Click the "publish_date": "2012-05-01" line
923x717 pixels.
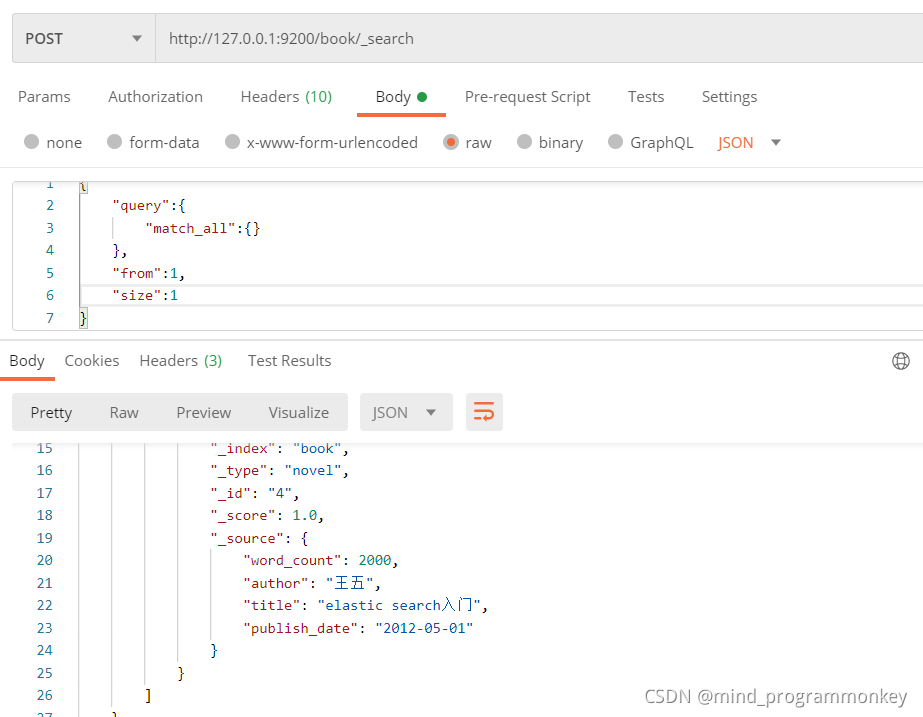pos(358,628)
